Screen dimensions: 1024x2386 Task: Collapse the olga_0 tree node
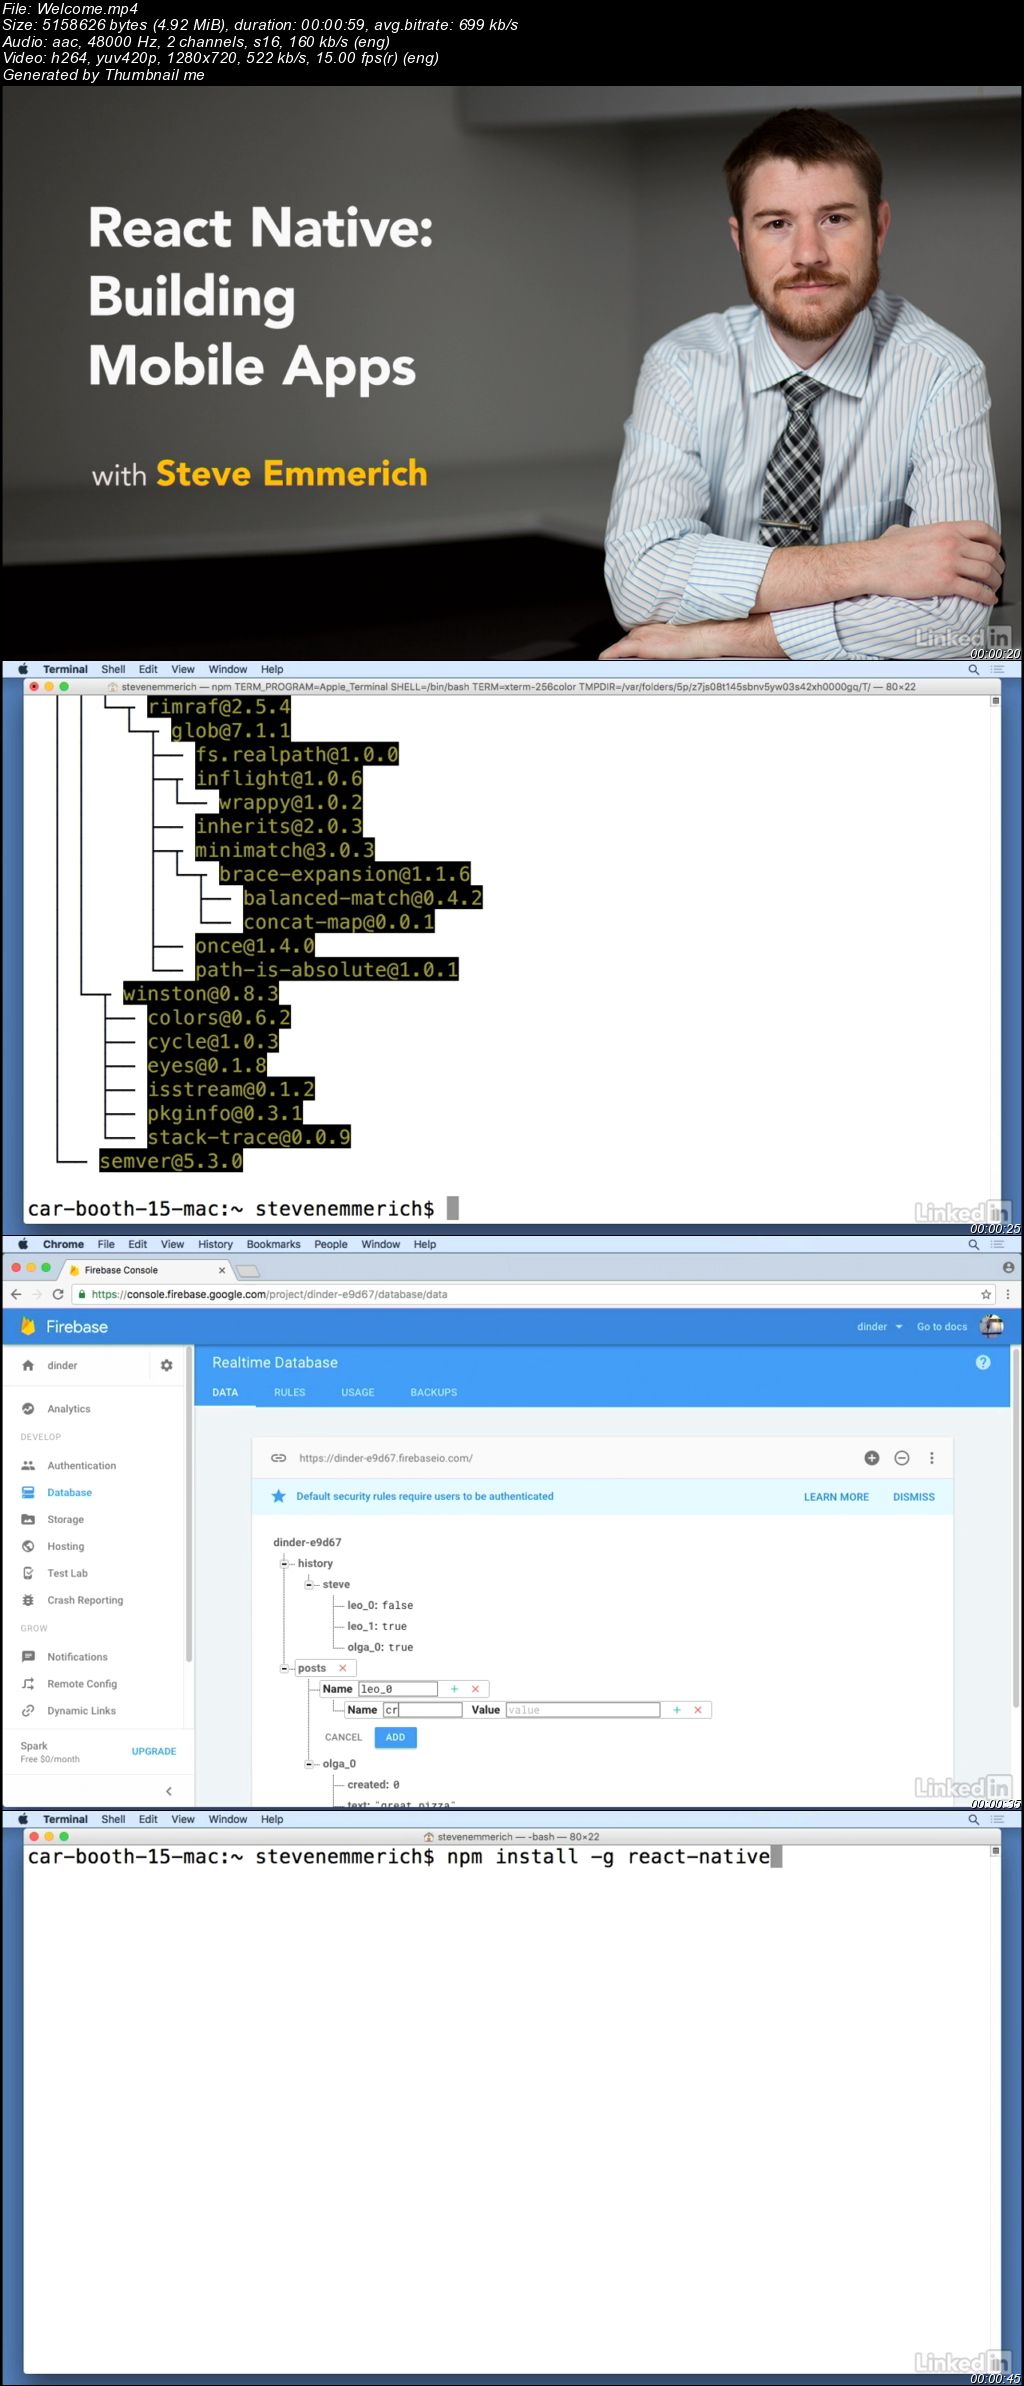point(309,1764)
